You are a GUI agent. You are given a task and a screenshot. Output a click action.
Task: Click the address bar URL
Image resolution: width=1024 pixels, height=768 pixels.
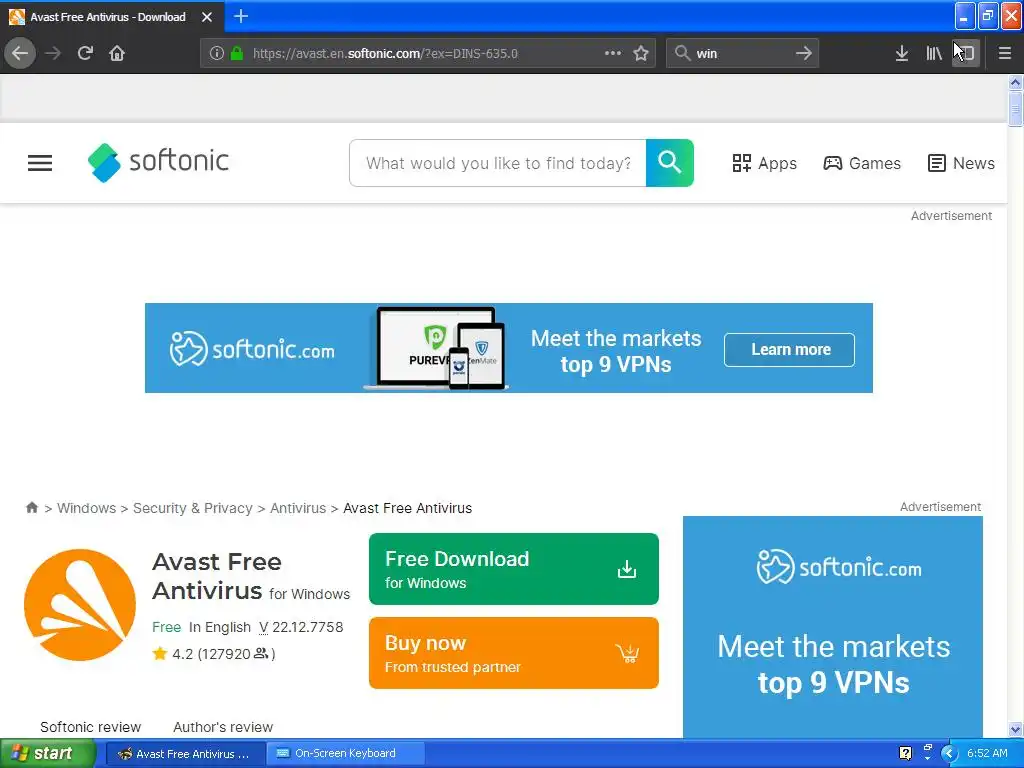coord(385,54)
